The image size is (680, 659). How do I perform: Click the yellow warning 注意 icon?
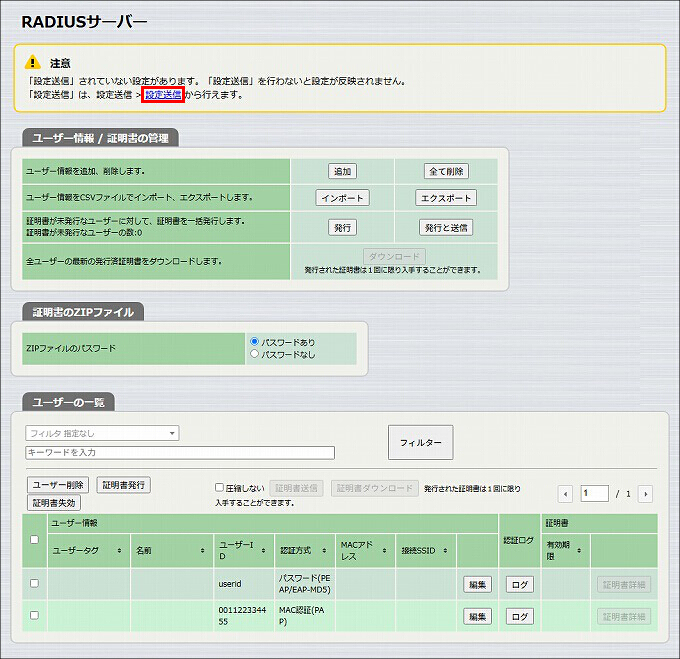pyautogui.click(x=33, y=62)
